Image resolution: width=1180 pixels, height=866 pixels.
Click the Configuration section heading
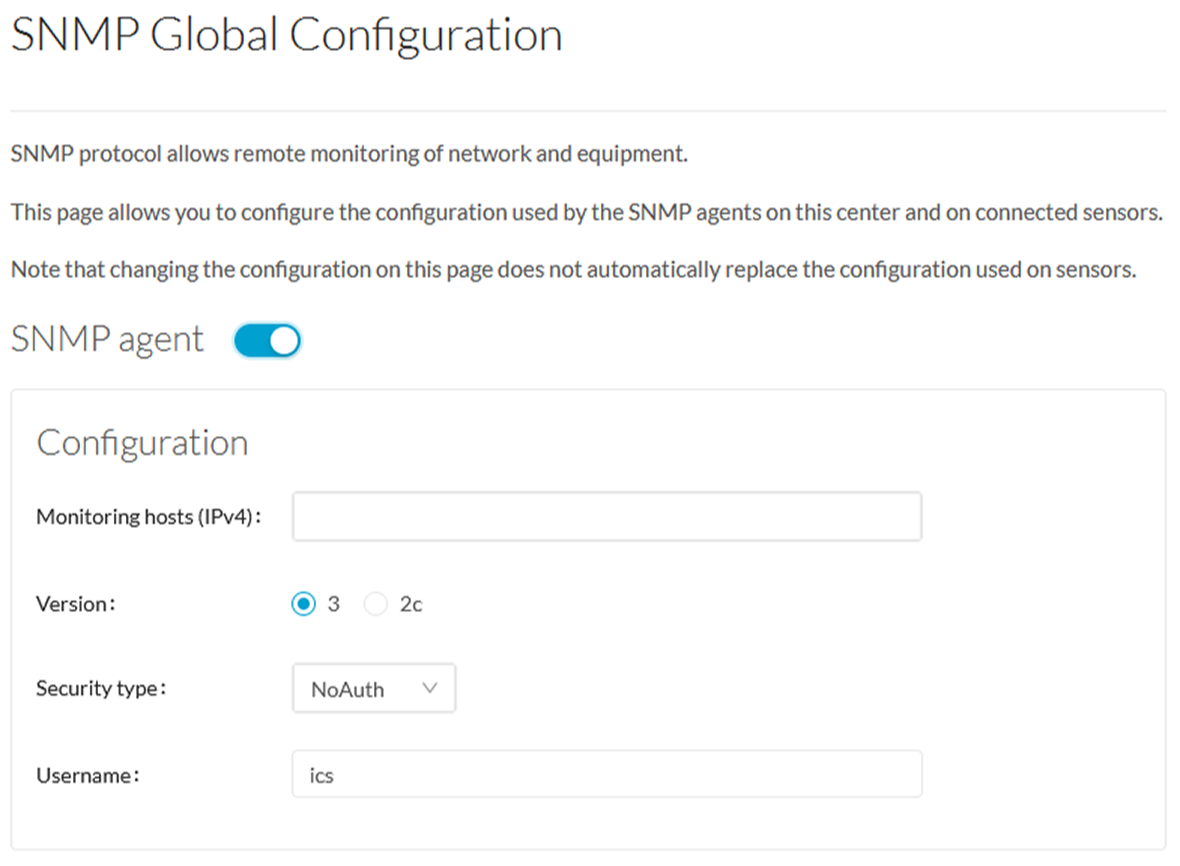[142, 443]
